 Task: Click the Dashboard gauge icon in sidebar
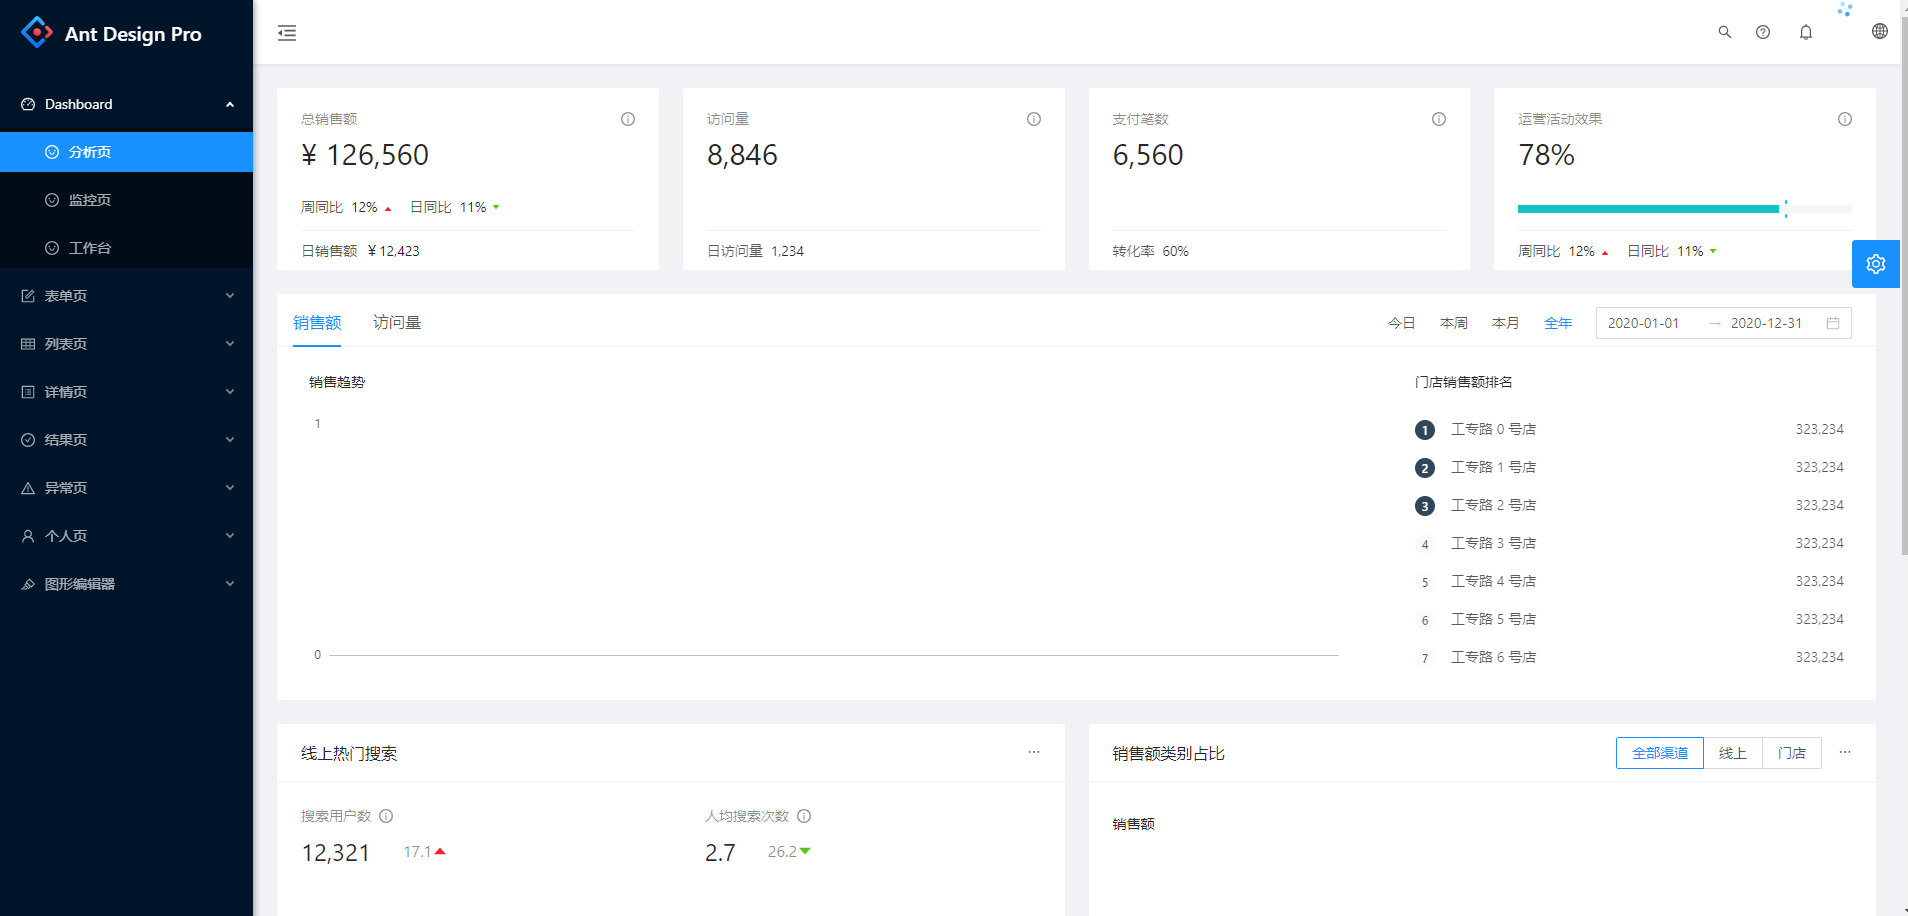point(28,104)
